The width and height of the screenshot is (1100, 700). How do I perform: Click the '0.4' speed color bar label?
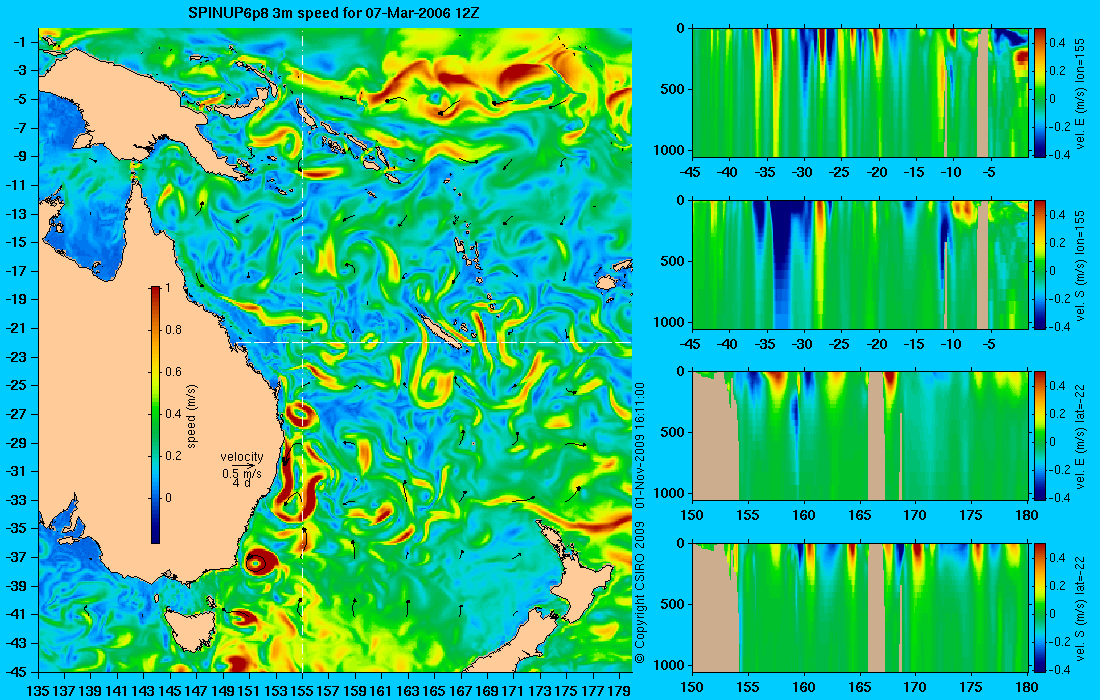tap(173, 414)
